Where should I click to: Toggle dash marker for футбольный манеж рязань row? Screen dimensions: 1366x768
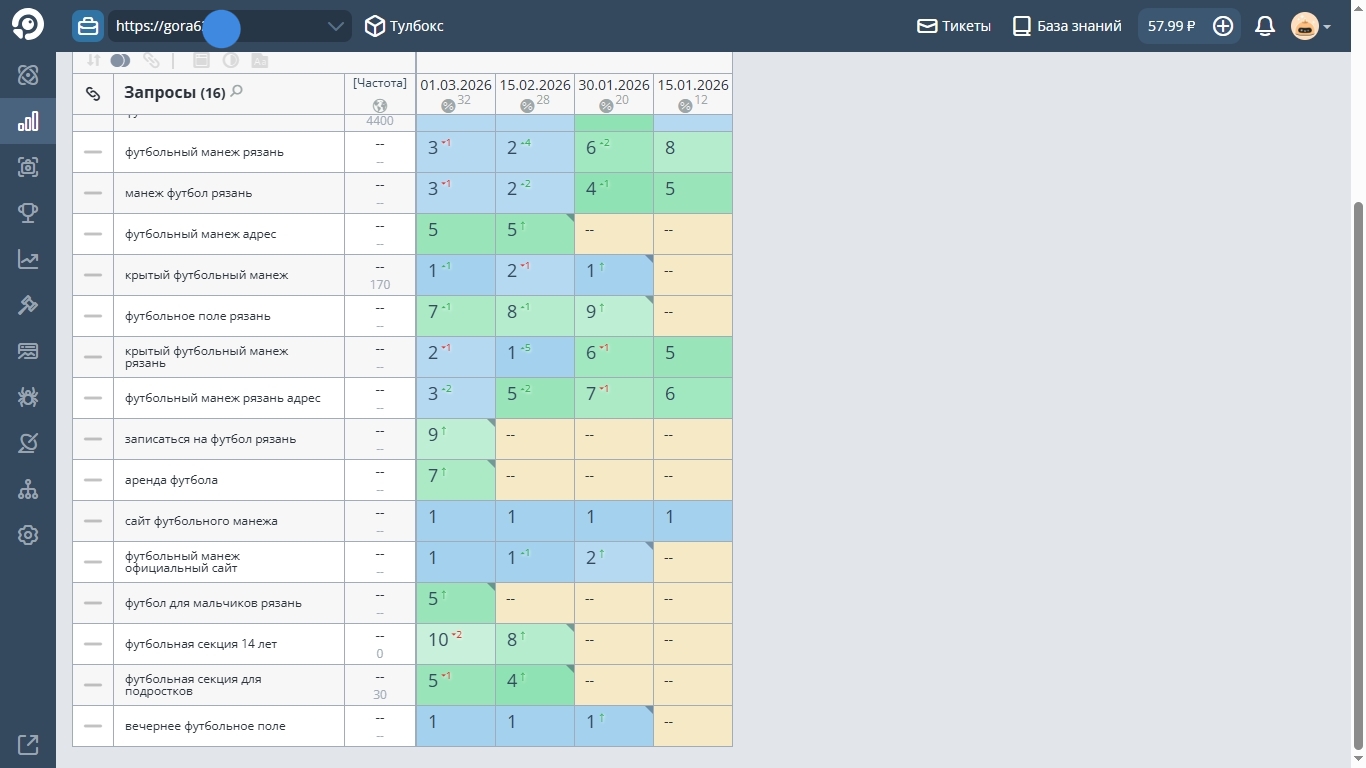tap(93, 152)
